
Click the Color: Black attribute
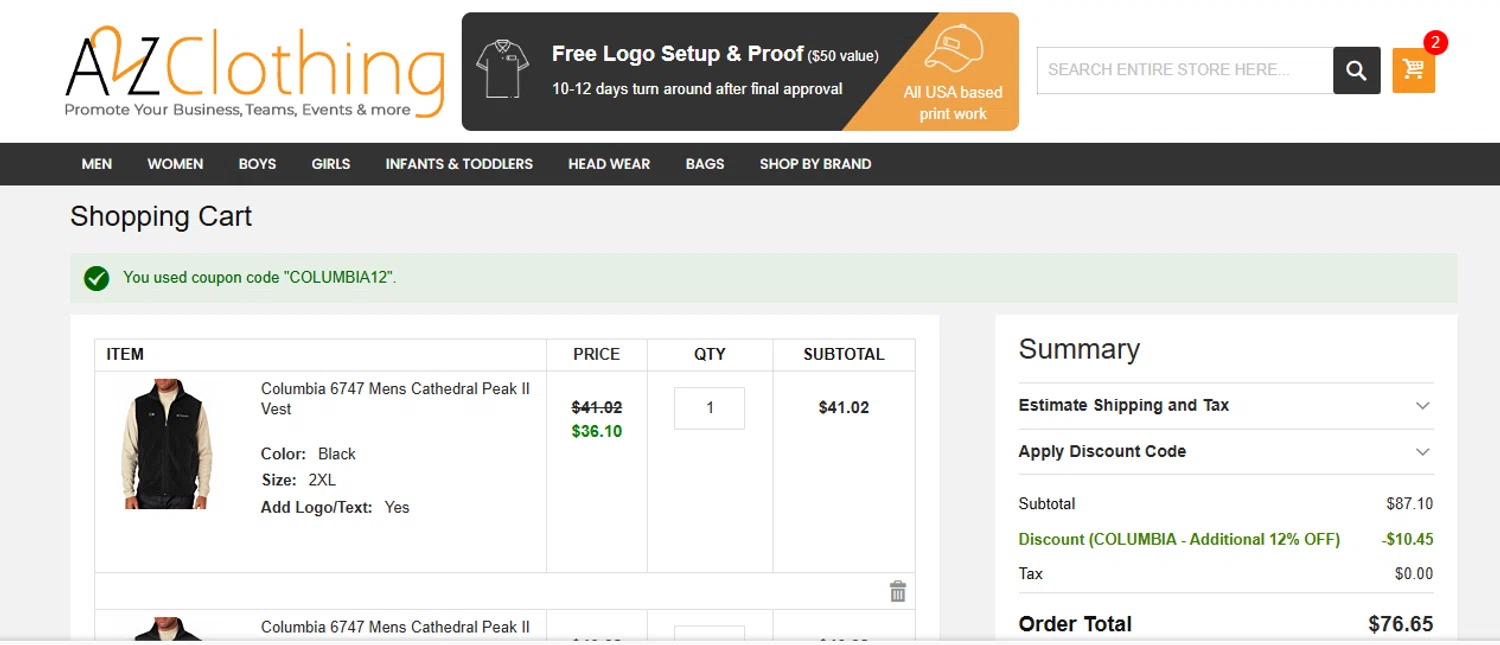[x=308, y=454]
